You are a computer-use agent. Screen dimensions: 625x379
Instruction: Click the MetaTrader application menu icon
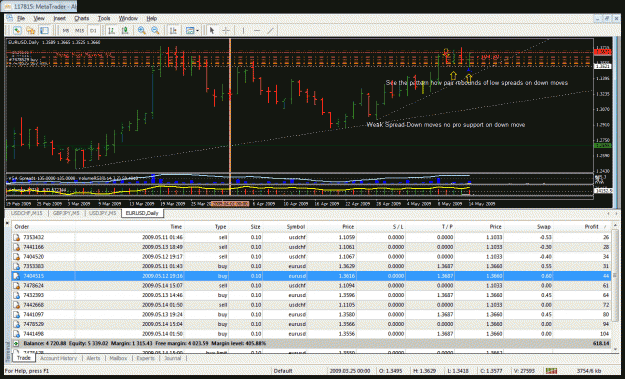10,18
